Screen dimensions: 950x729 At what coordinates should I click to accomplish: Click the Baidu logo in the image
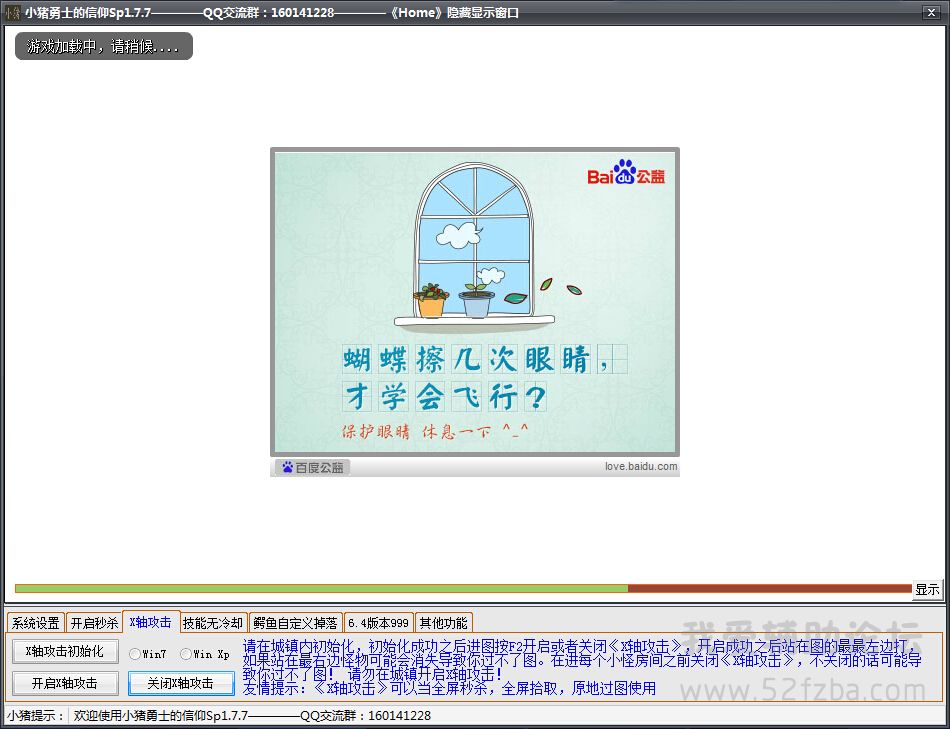click(625, 174)
